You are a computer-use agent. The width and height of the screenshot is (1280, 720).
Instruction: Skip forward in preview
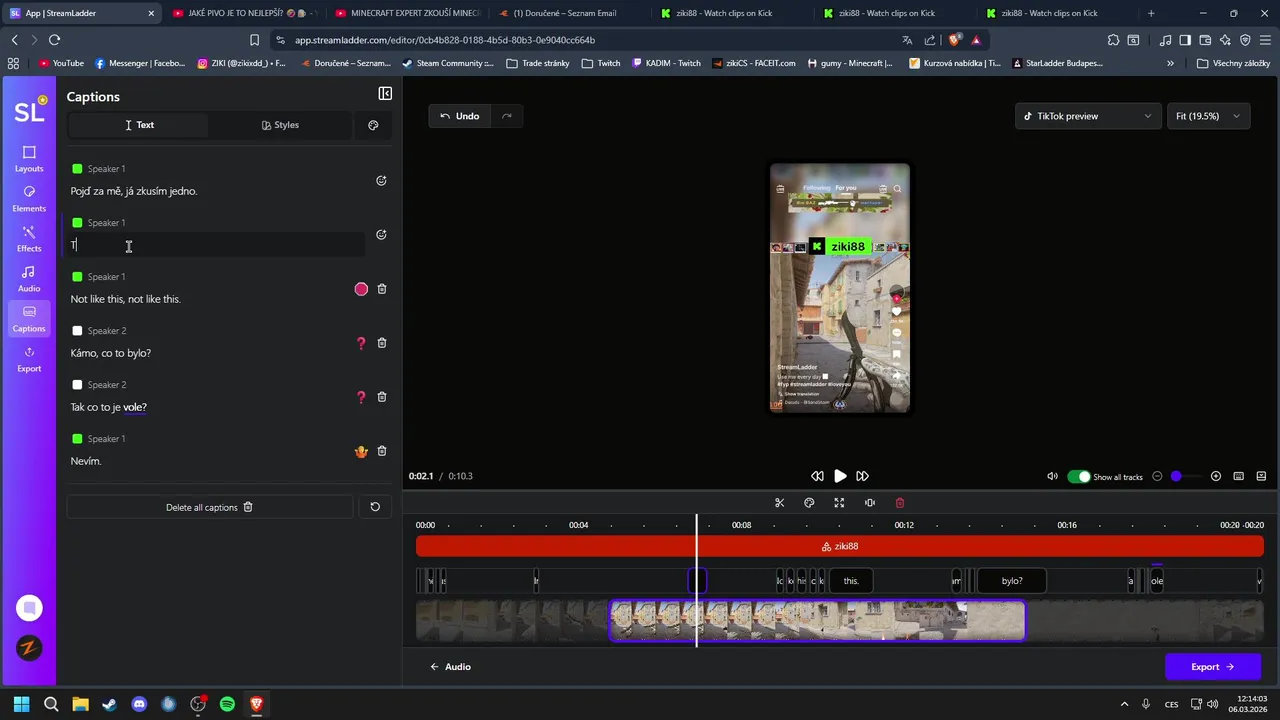[x=862, y=477]
